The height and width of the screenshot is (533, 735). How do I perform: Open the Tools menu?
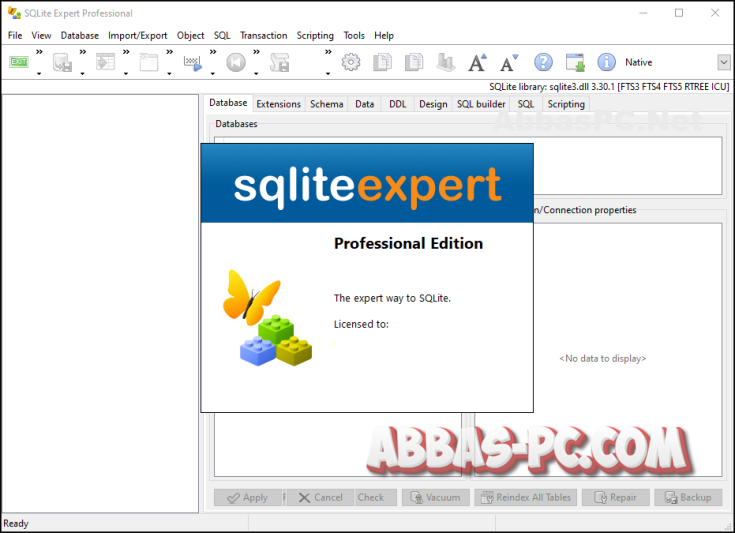click(354, 36)
